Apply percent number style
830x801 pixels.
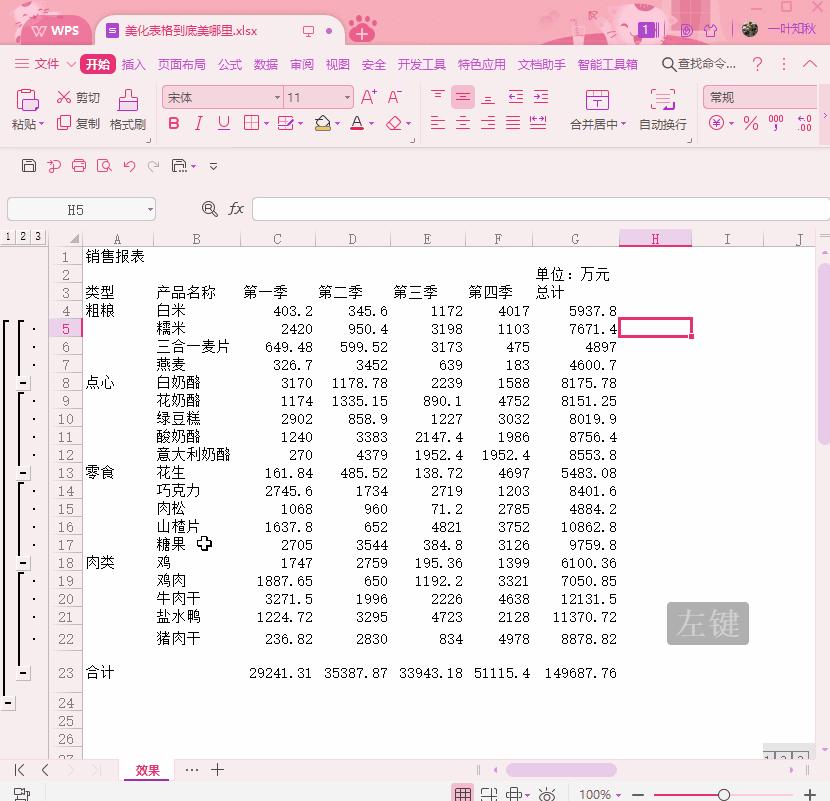click(749, 122)
